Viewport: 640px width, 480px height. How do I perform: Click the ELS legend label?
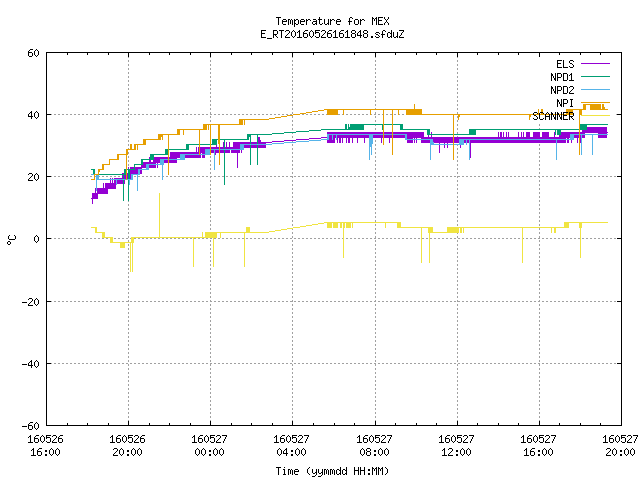pyautogui.click(x=565, y=64)
